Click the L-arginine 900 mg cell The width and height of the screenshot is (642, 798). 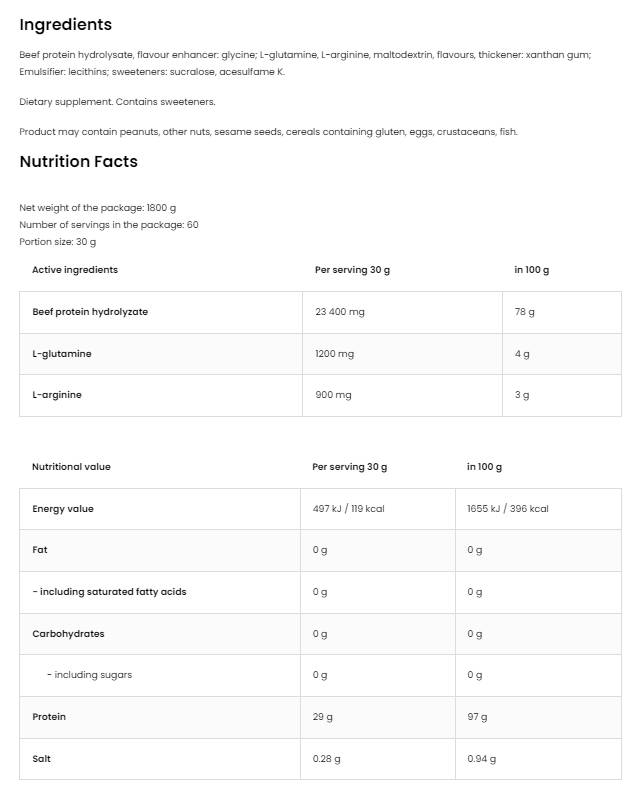334,395
